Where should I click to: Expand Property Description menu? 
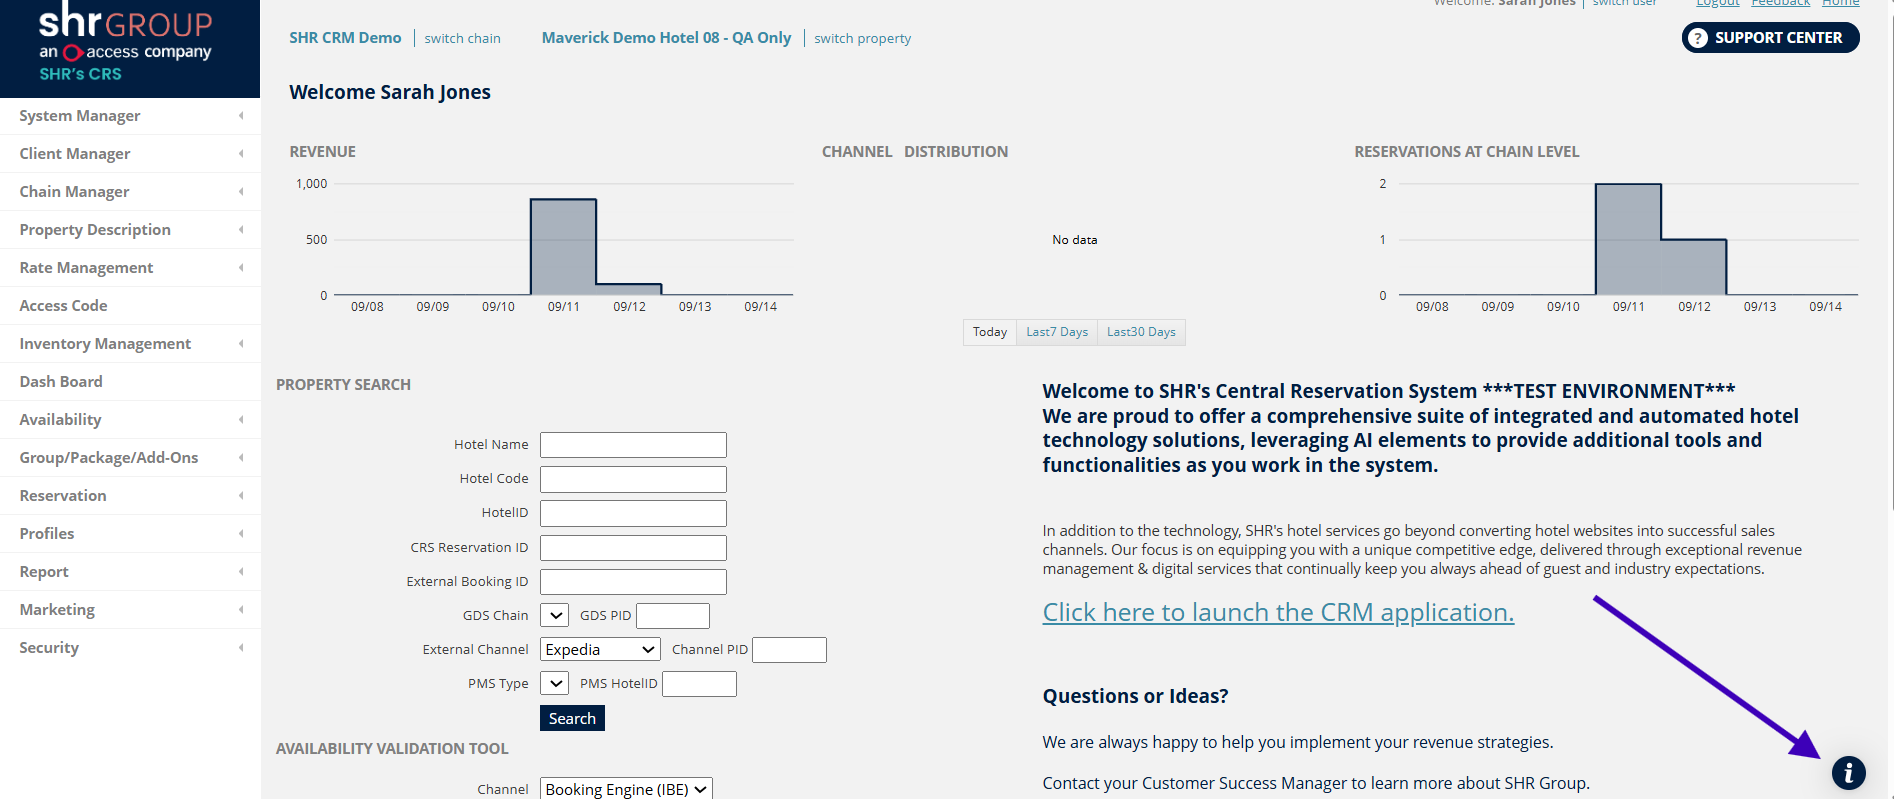[130, 230]
